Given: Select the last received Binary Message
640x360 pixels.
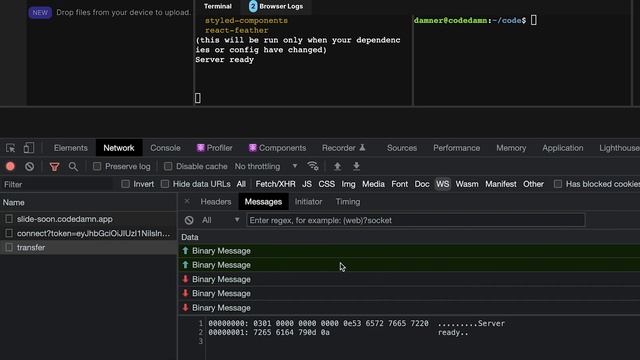Looking at the screenshot, I should 409,308.
